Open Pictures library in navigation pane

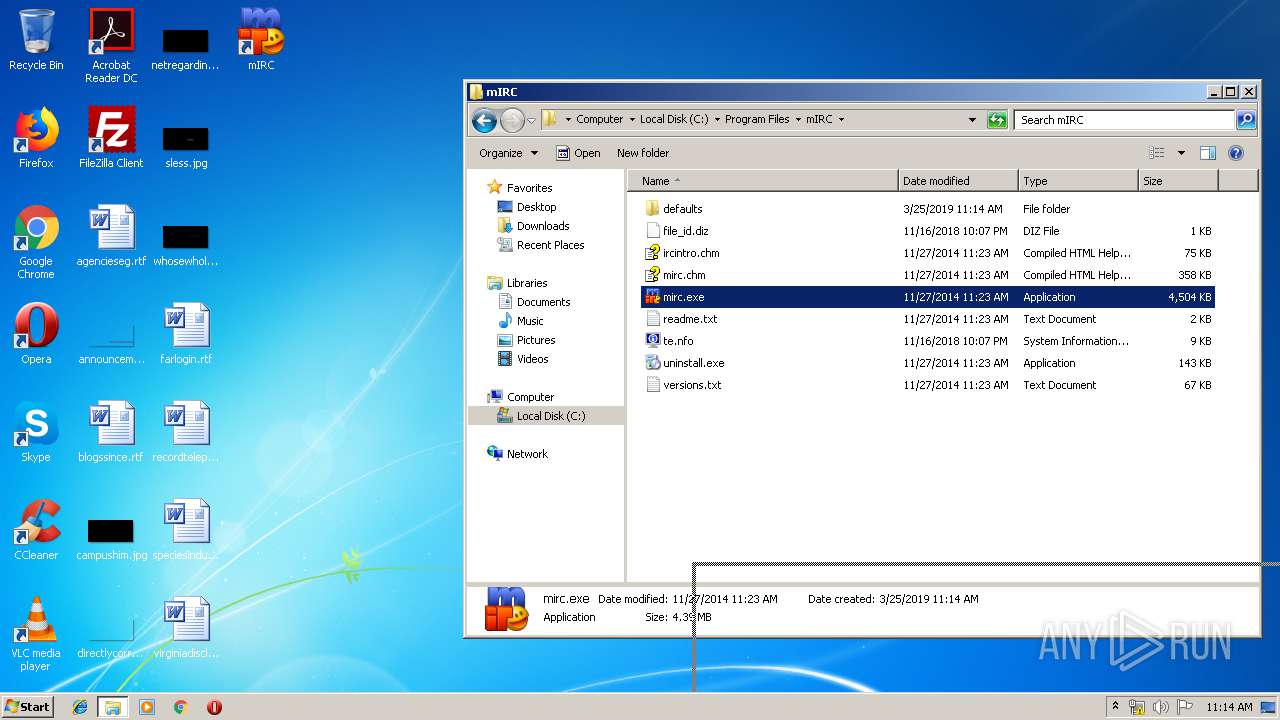(x=536, y=340)
